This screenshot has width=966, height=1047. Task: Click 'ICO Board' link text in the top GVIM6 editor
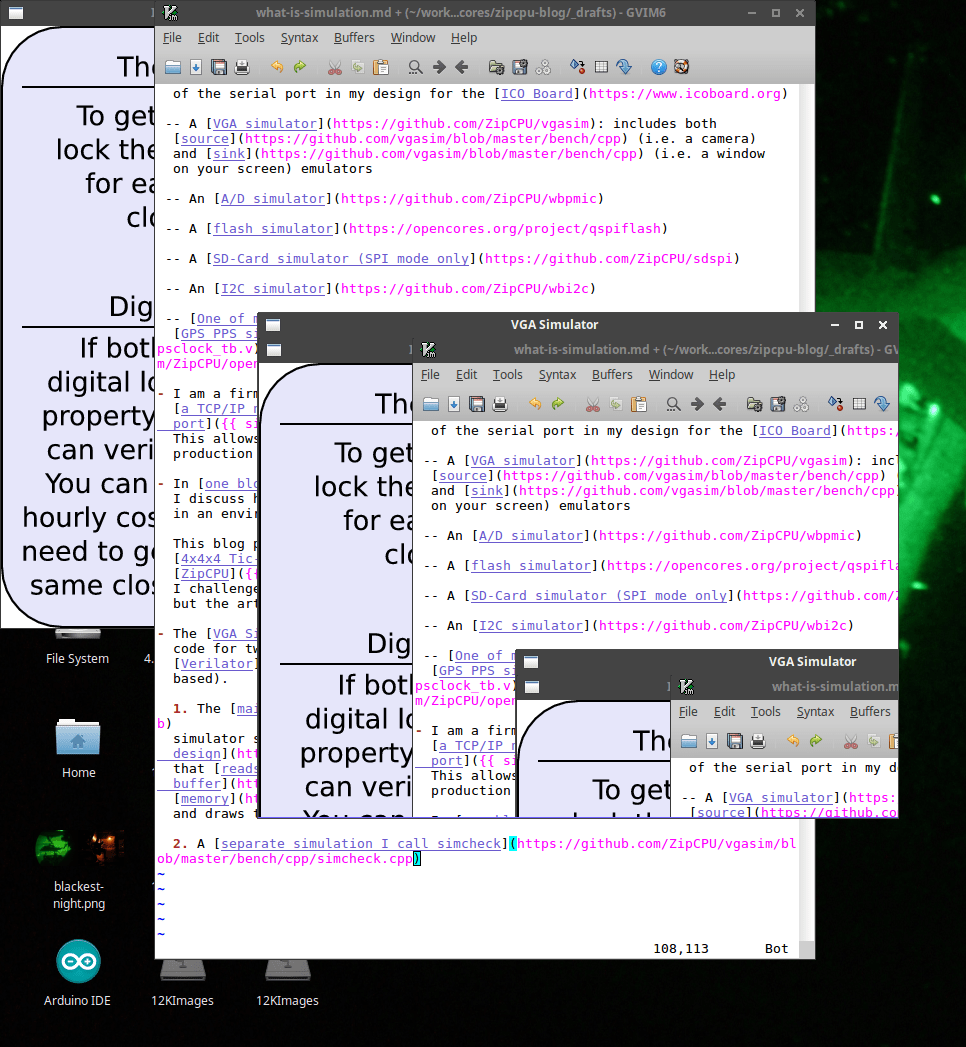tap(537, 93)
